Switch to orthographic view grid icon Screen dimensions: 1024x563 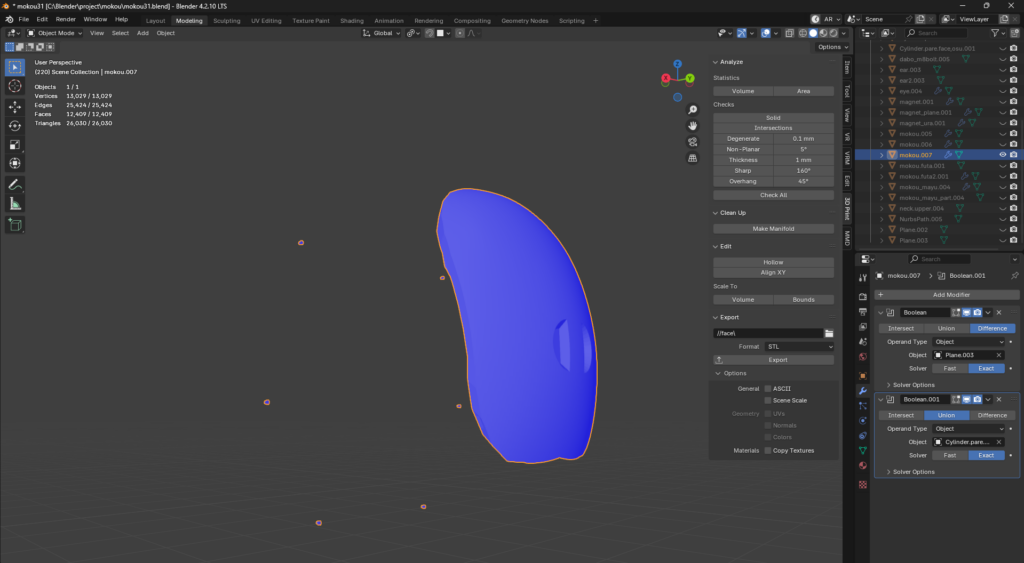coord(692,158)
